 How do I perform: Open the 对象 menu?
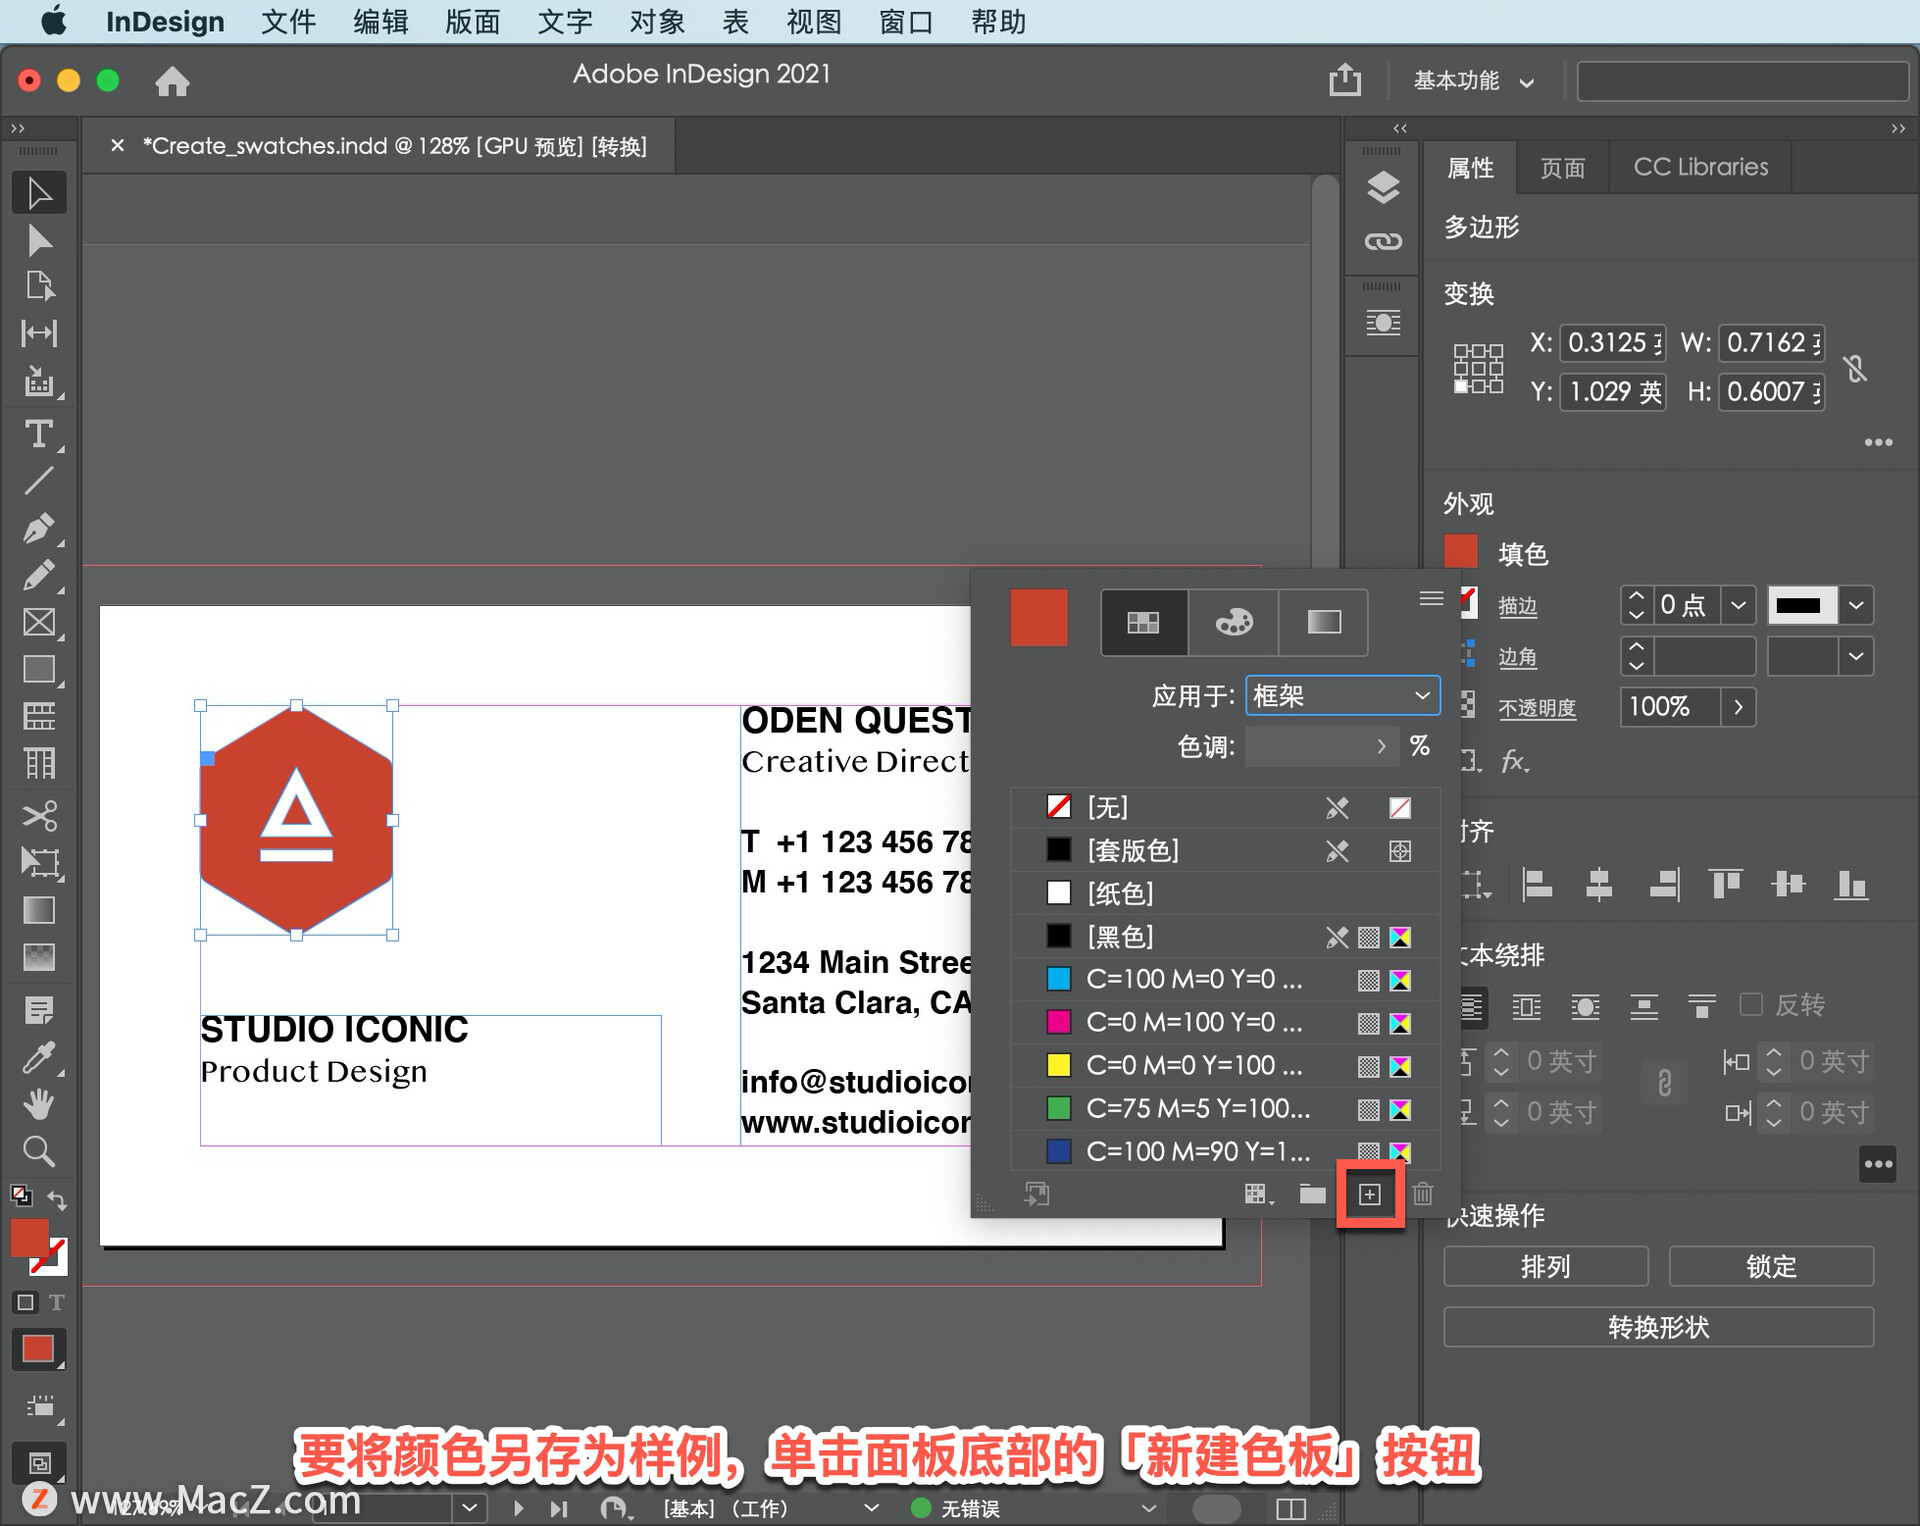657,21
